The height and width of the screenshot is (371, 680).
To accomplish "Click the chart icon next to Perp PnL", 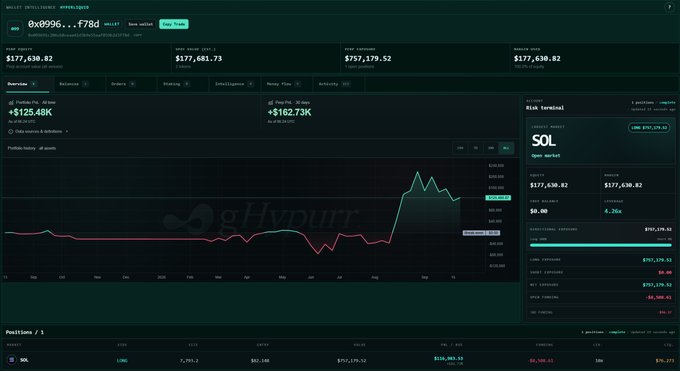I will click(271, 102).
